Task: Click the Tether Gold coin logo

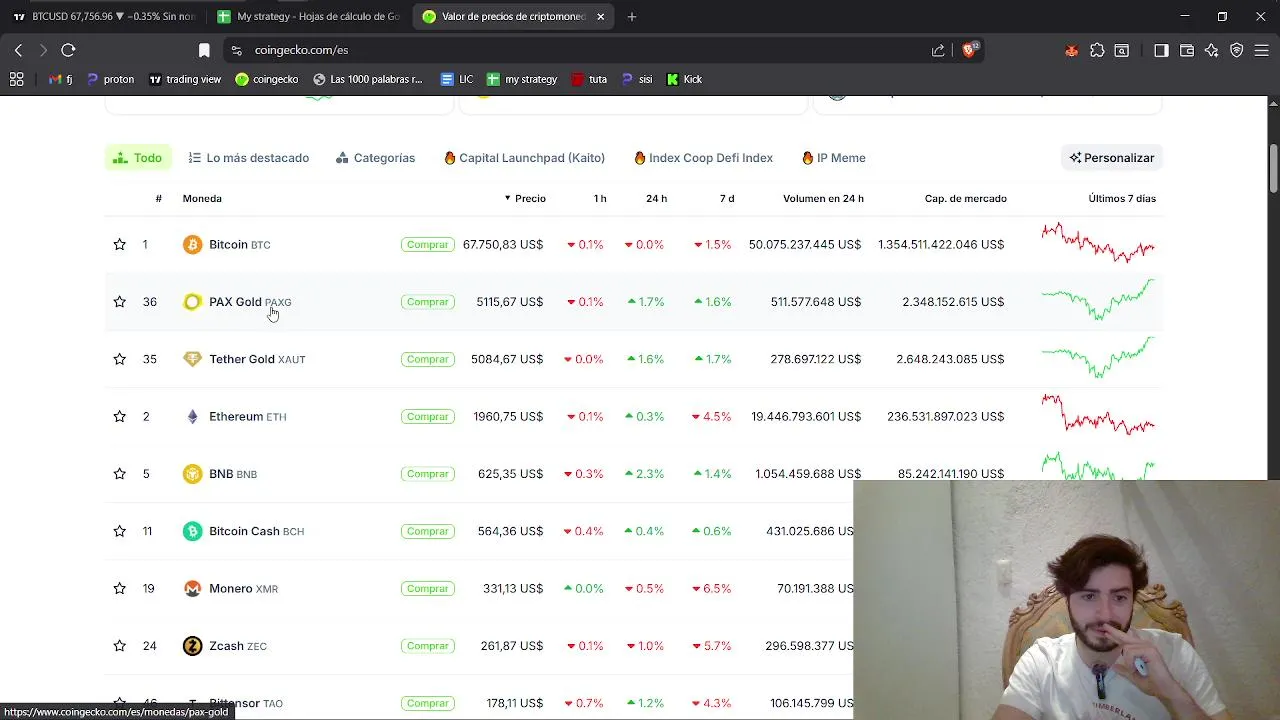Action: [192, 359]
